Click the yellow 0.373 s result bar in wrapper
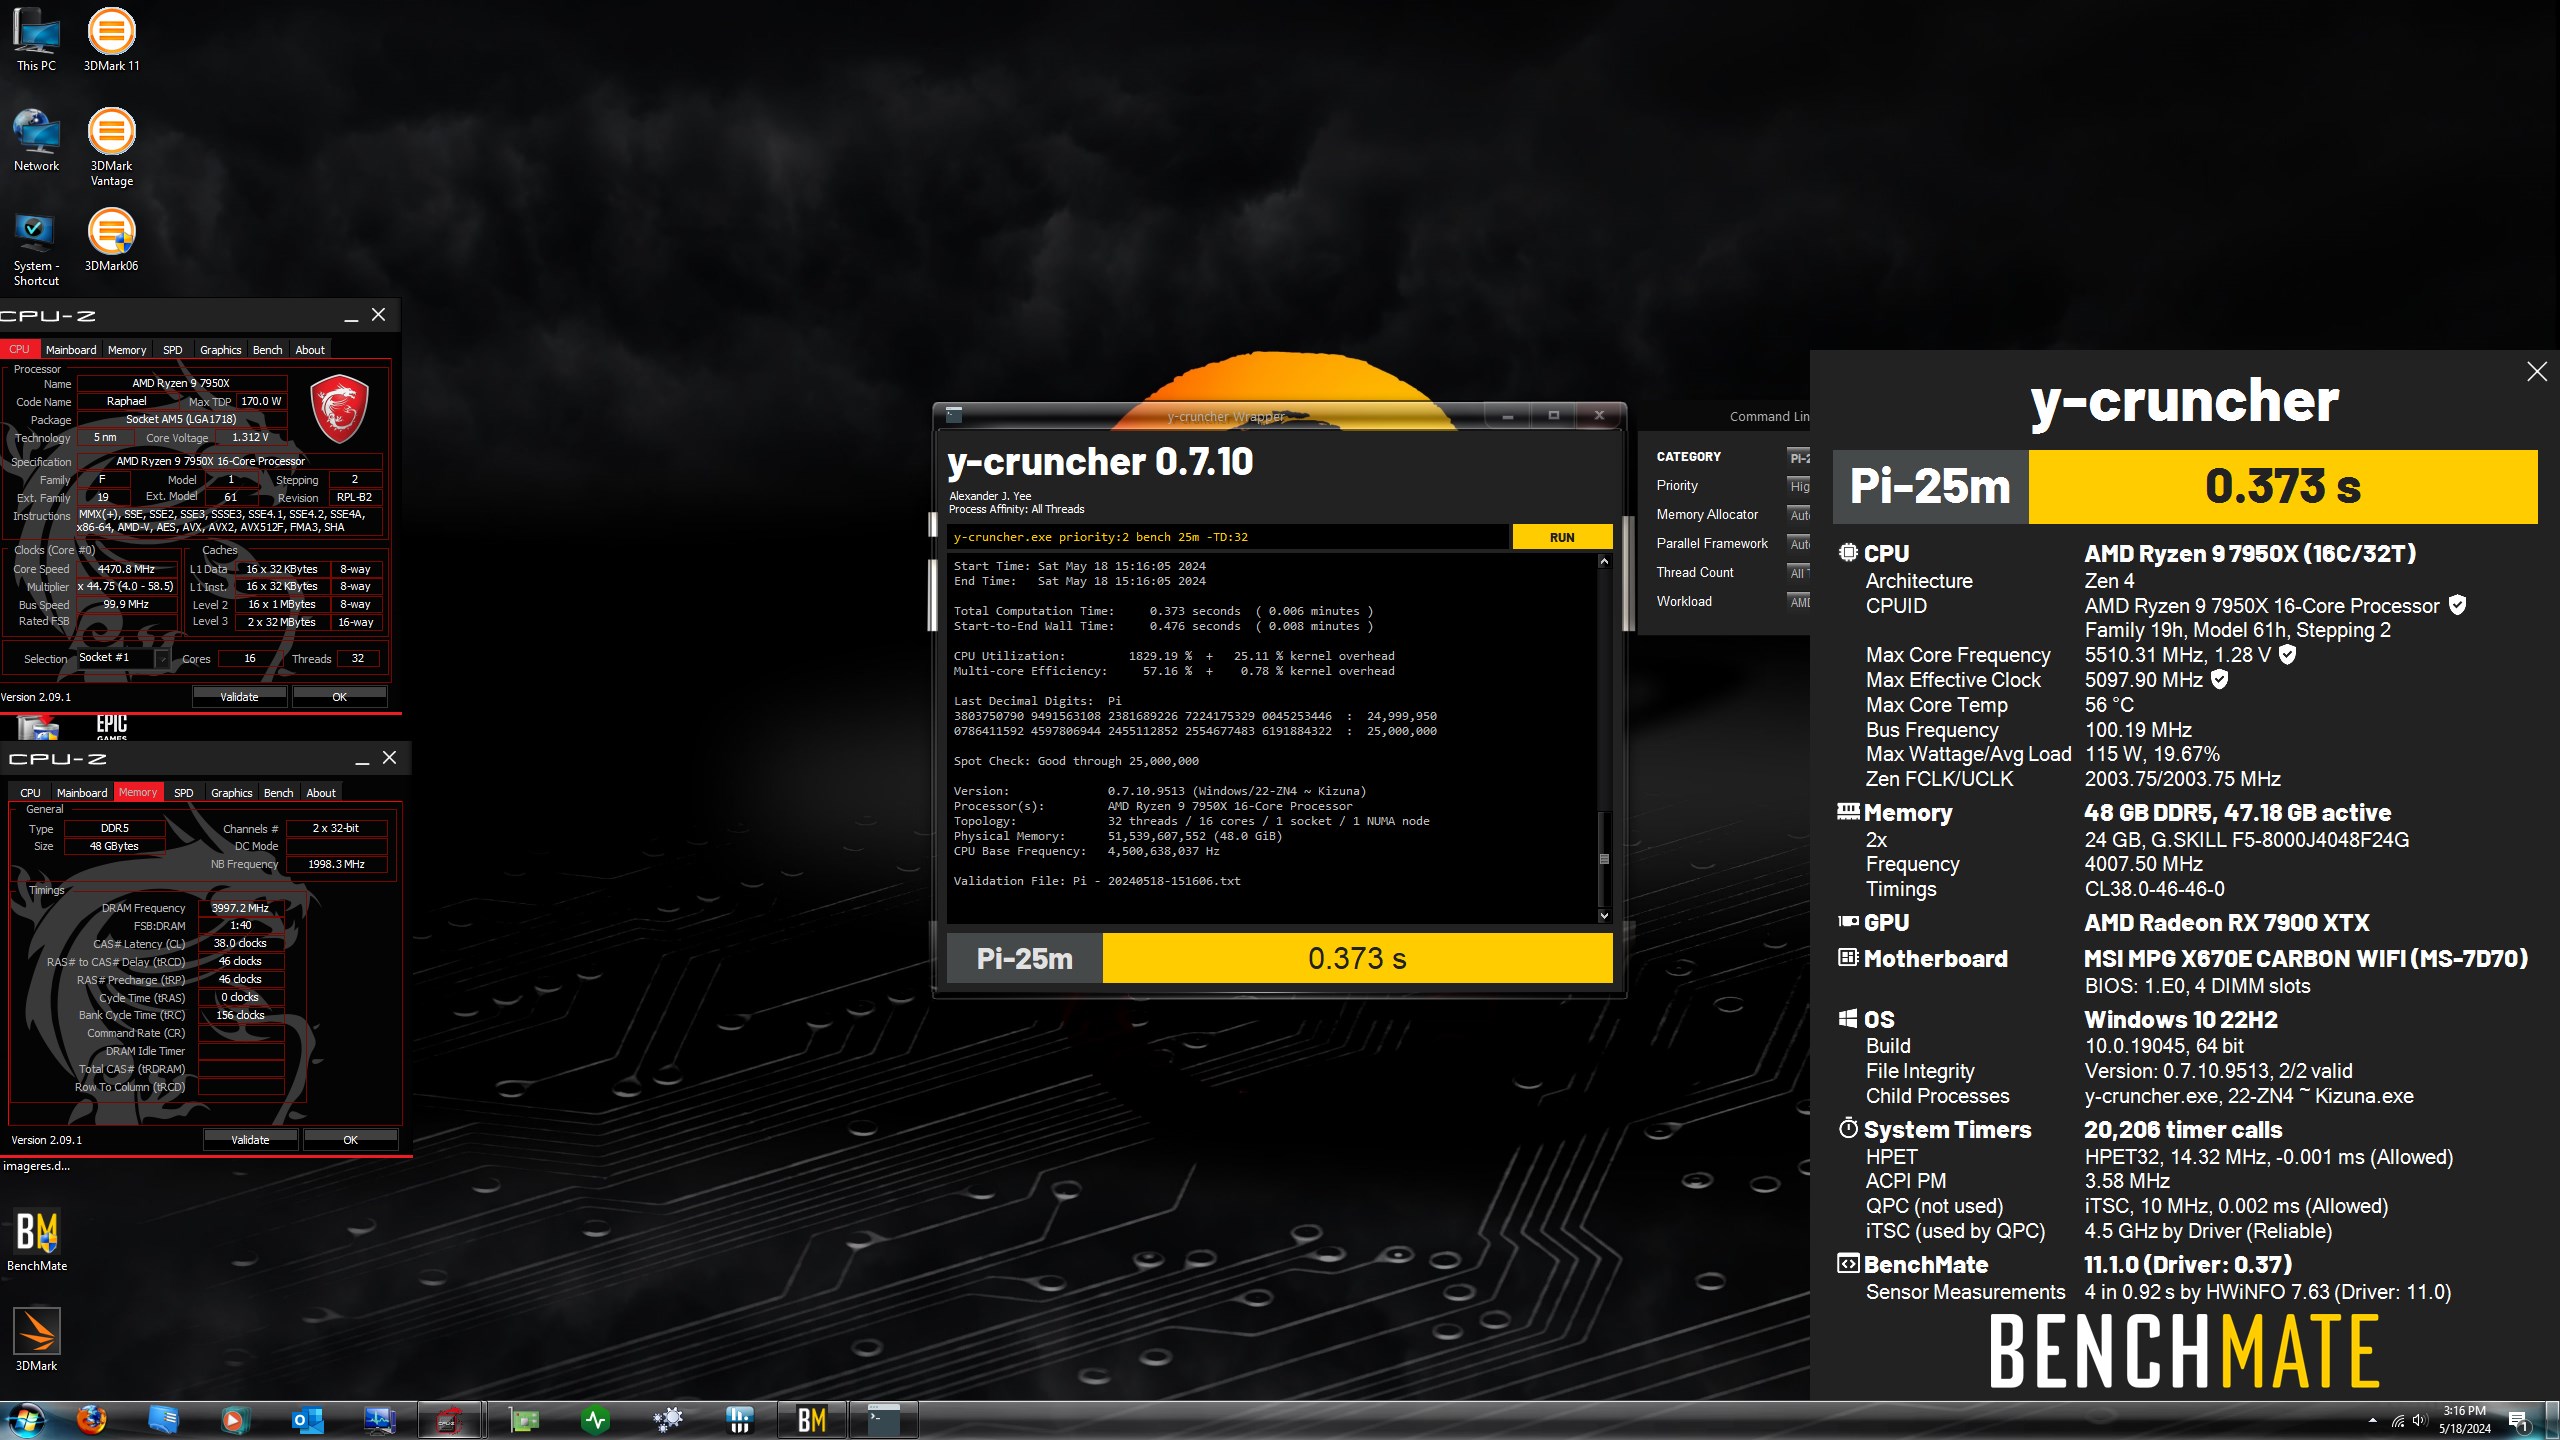Image resolution: width=2560 pixels, height=1440 pixels. (1357, 958)
